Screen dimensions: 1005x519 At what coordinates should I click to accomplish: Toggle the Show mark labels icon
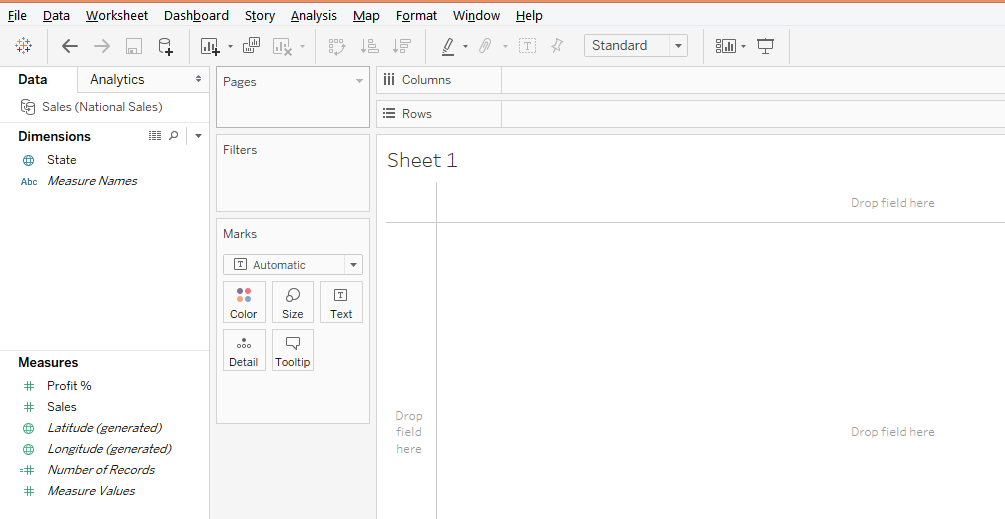pos(527,45)
